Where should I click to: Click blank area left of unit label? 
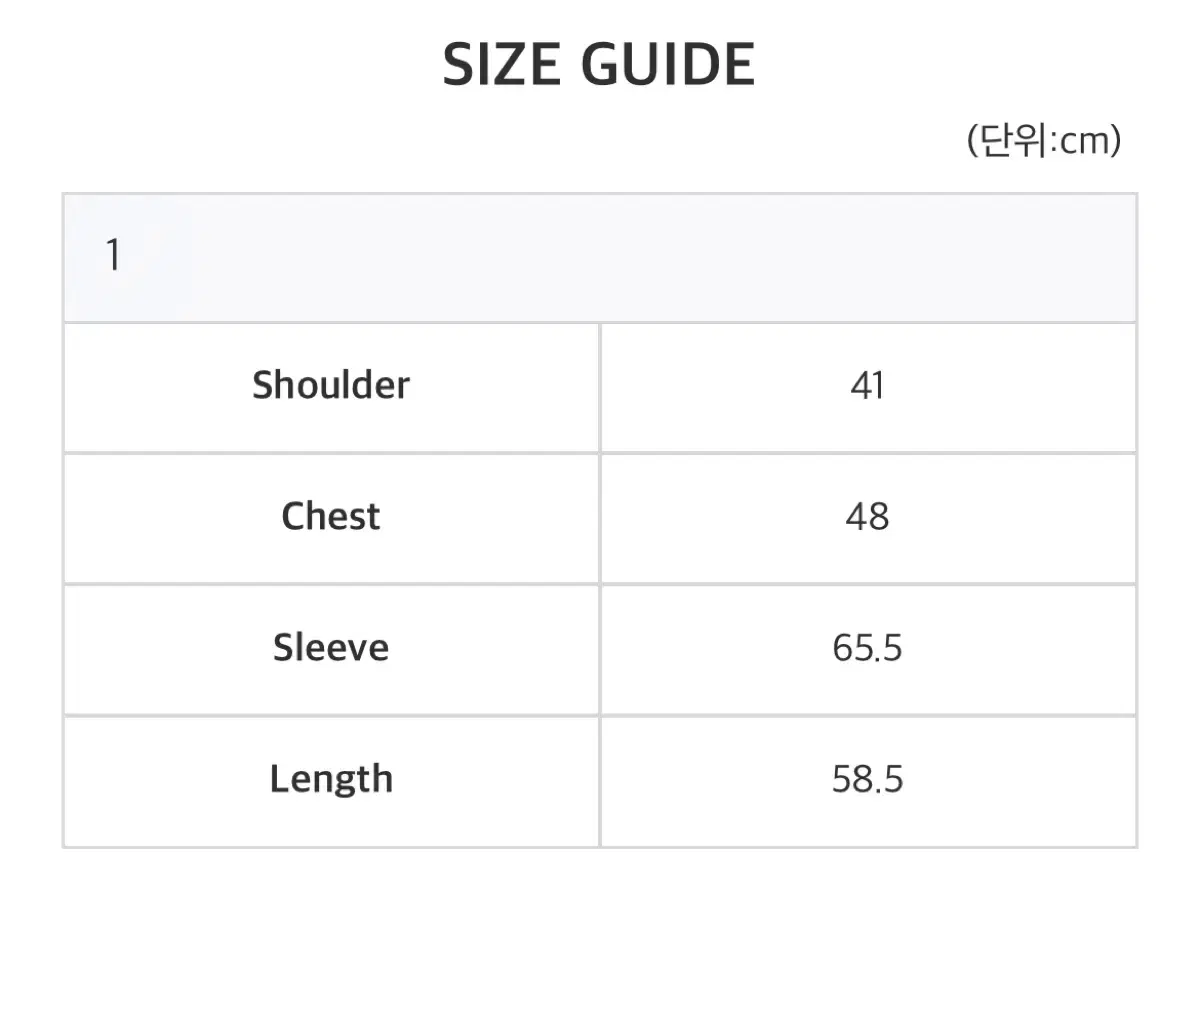[x=500, y=141]
